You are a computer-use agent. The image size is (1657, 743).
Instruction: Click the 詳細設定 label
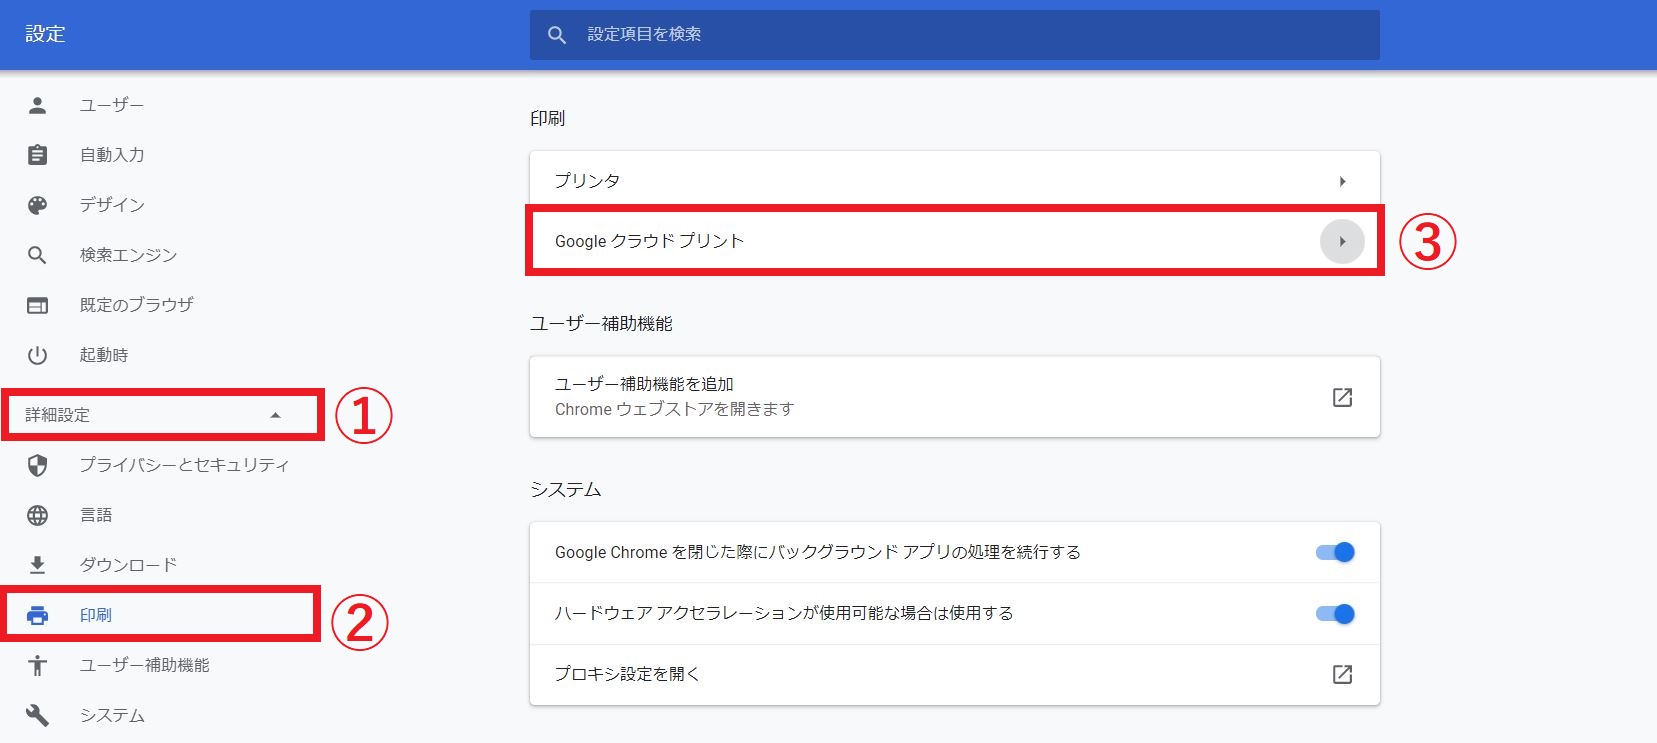pyautogui.click(x=58, y=415)
